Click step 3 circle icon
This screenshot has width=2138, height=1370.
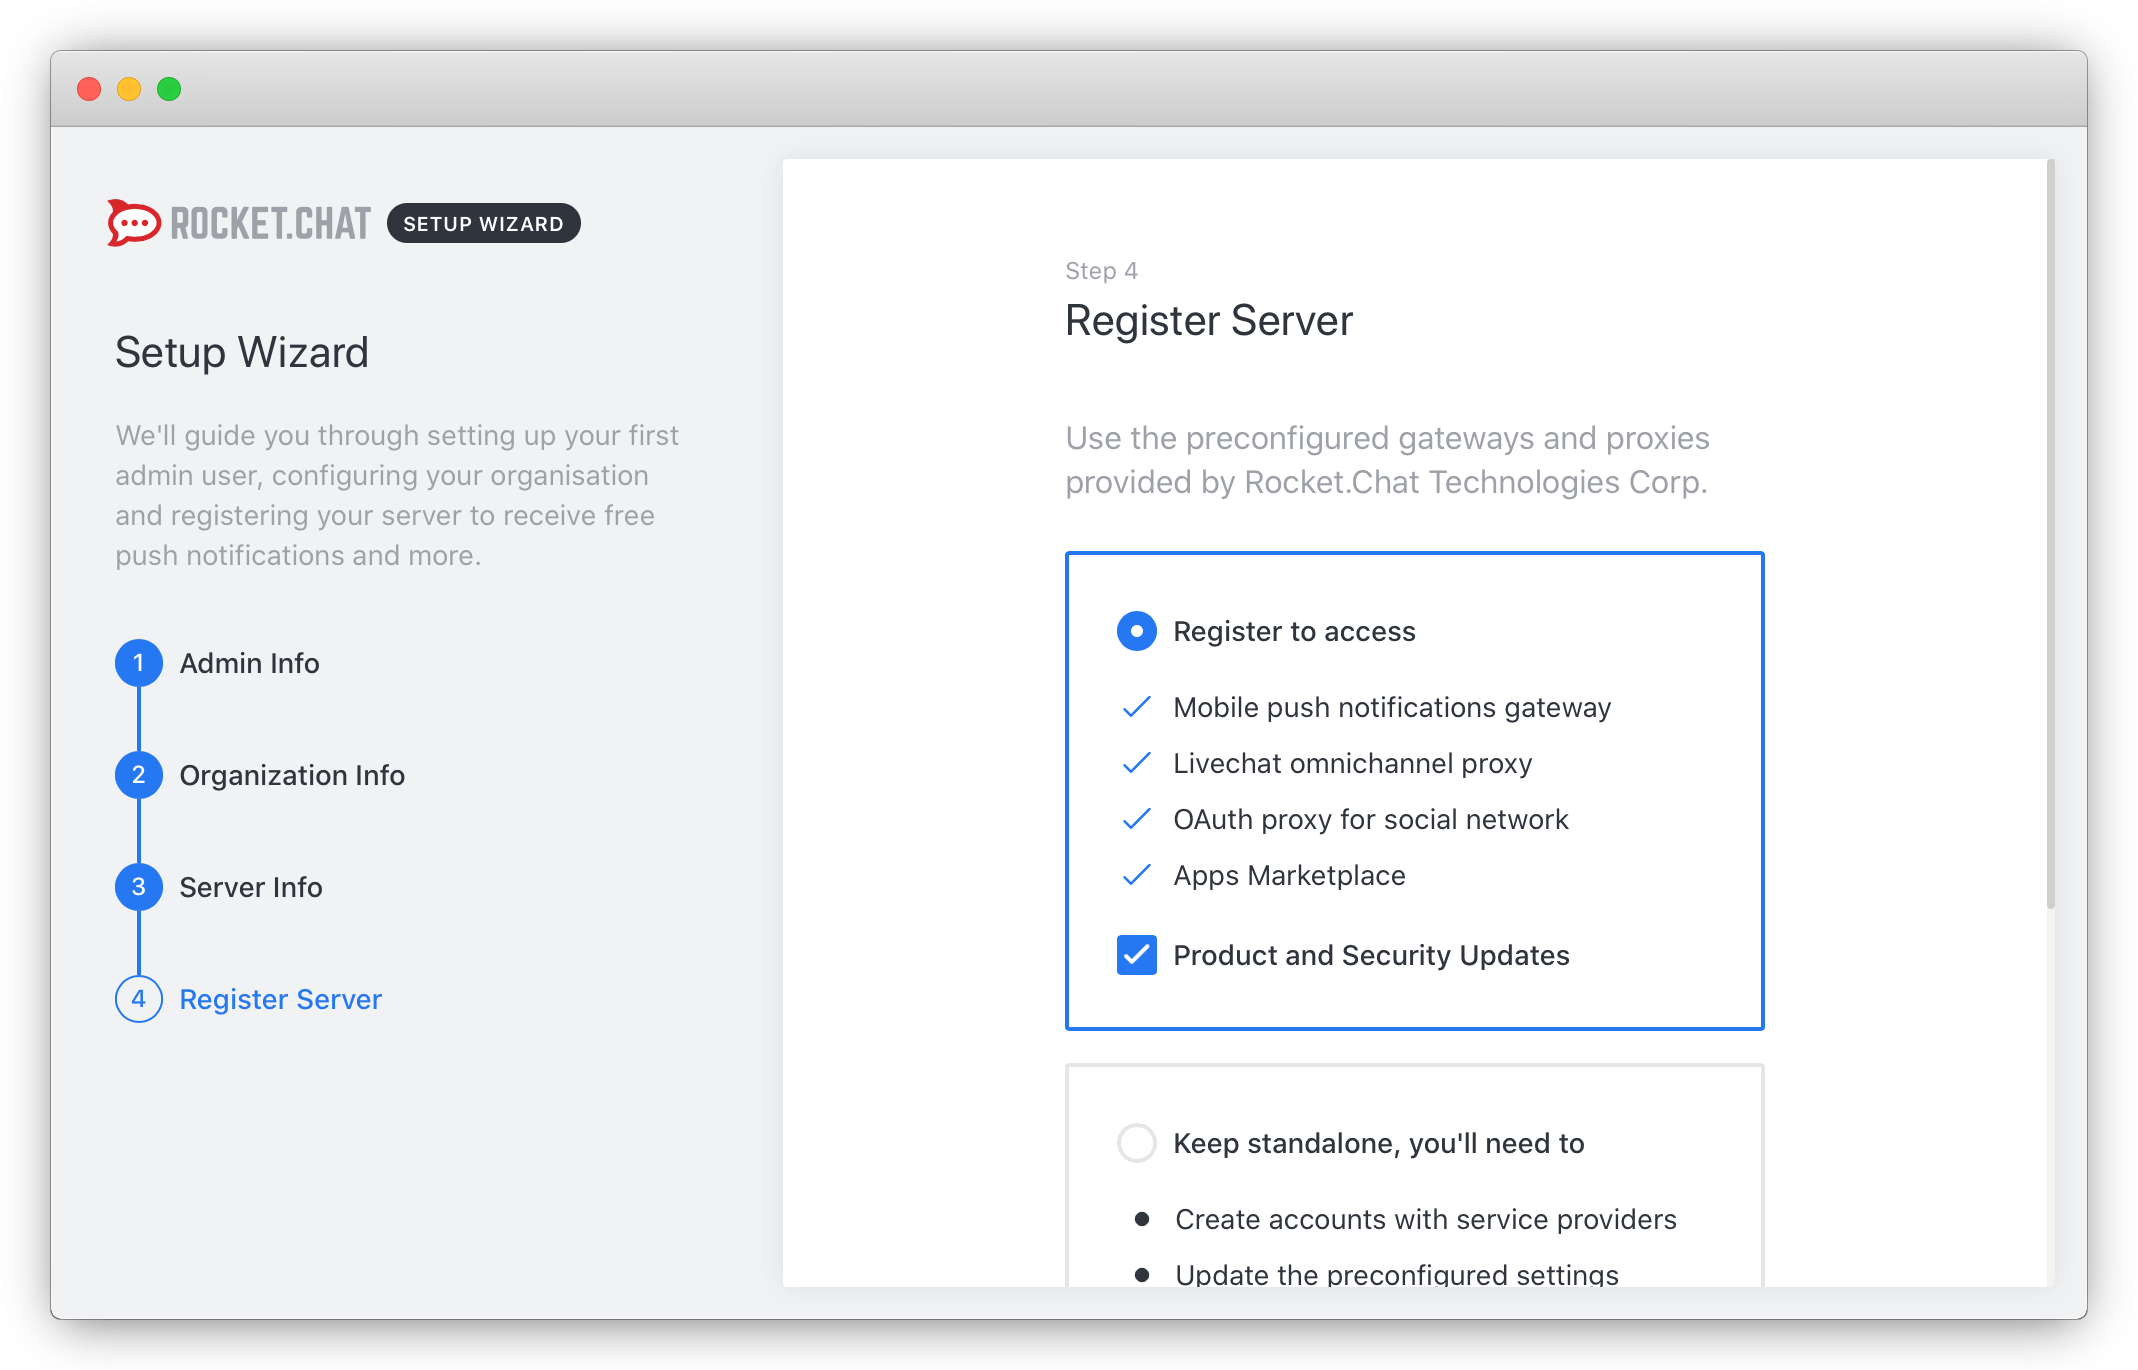[139, 887]
